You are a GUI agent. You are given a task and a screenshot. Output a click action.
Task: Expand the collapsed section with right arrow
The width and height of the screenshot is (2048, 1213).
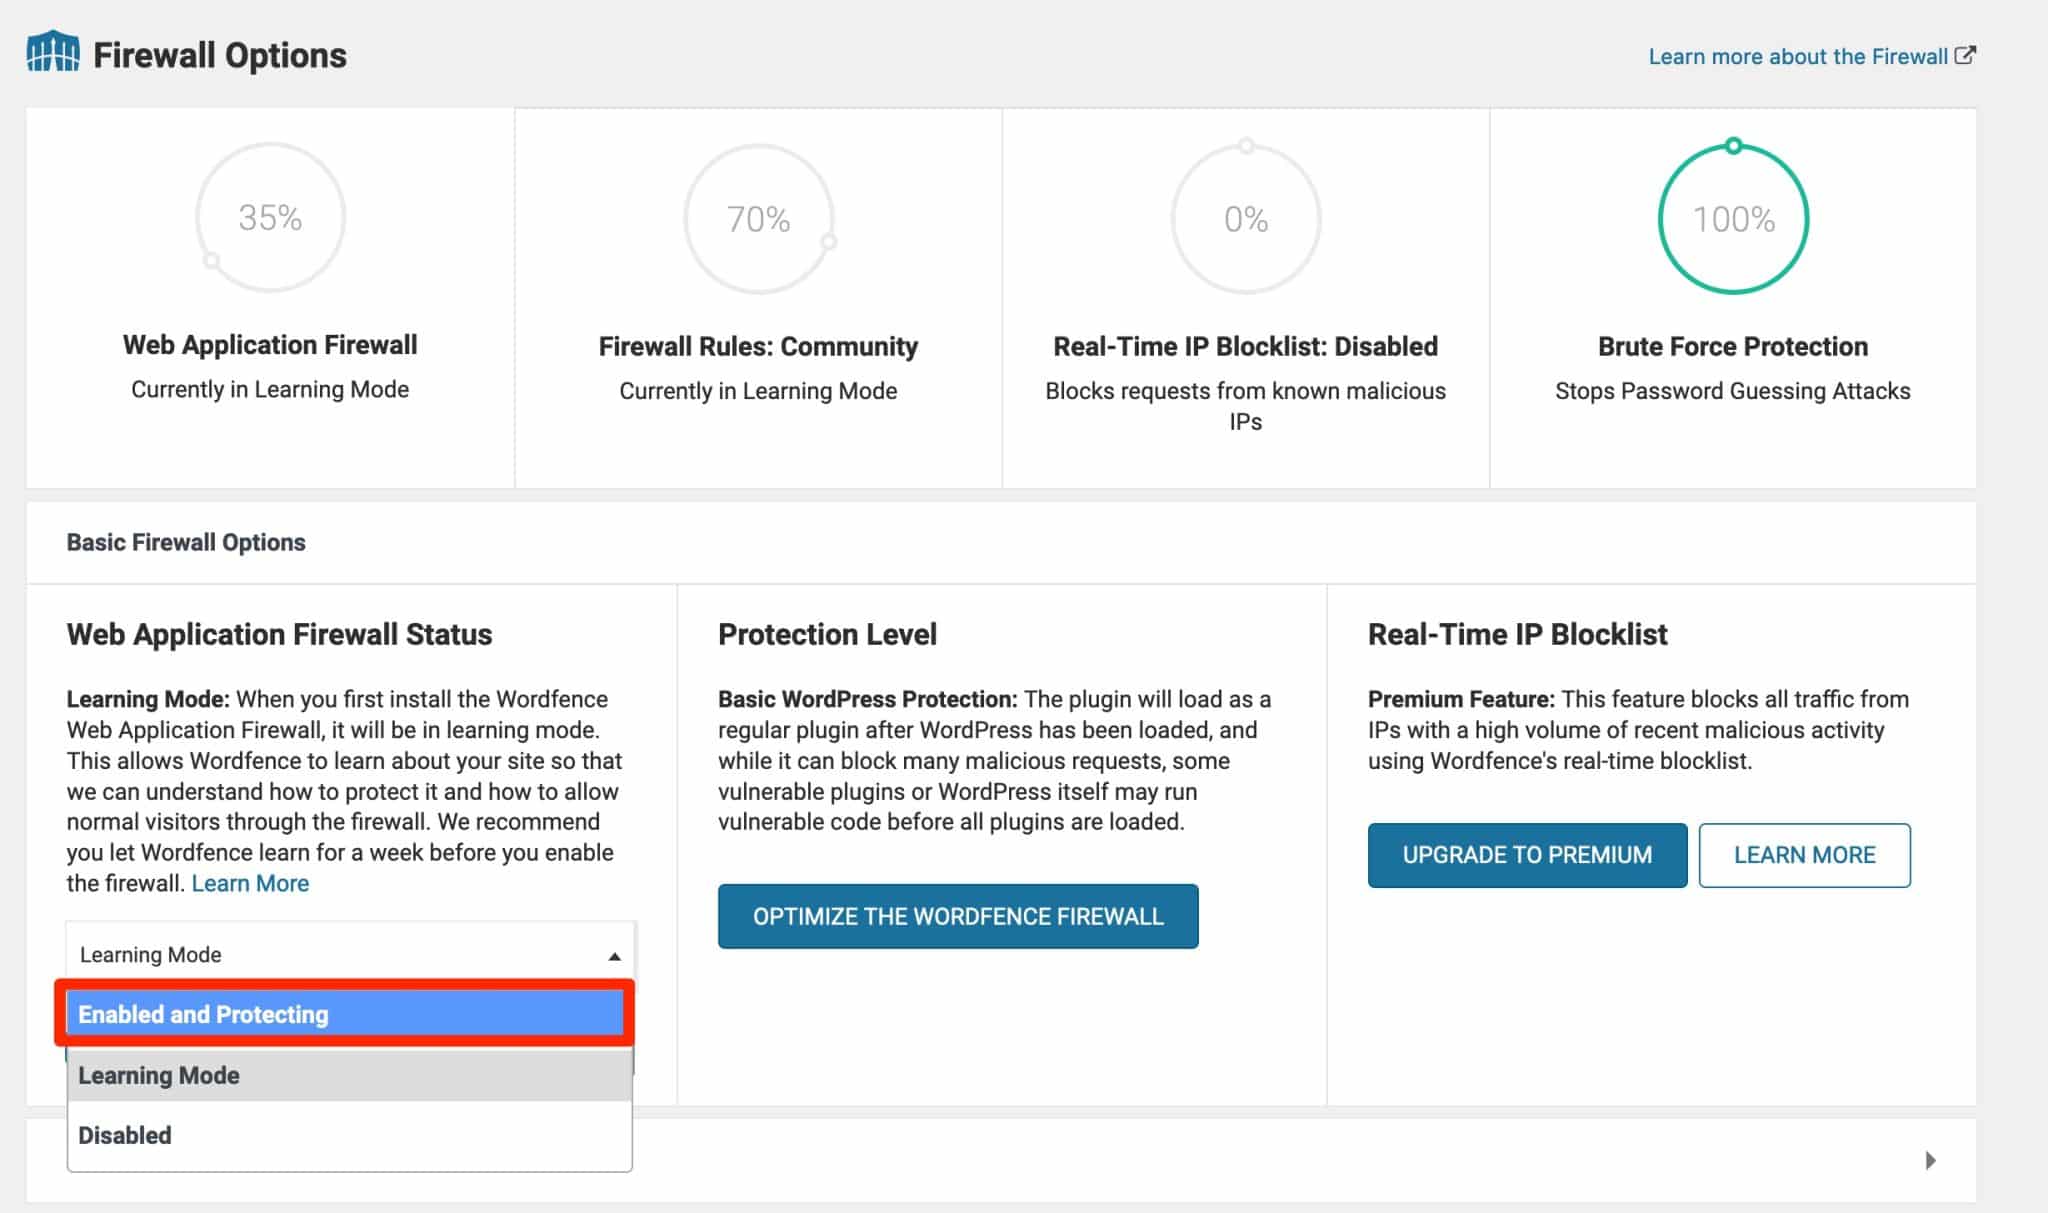point(1930,1160)
